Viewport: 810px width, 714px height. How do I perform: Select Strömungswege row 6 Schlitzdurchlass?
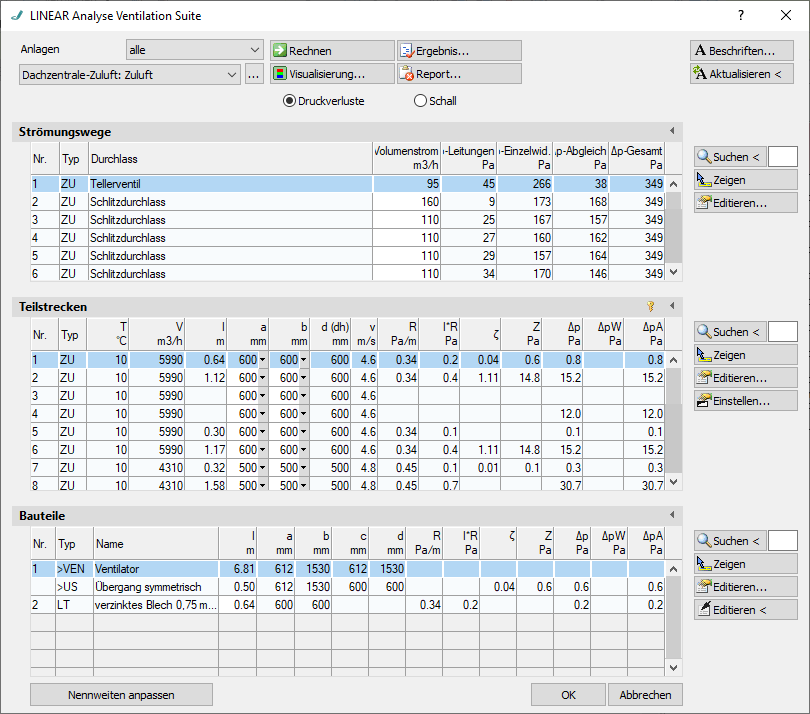coord(348,273)
